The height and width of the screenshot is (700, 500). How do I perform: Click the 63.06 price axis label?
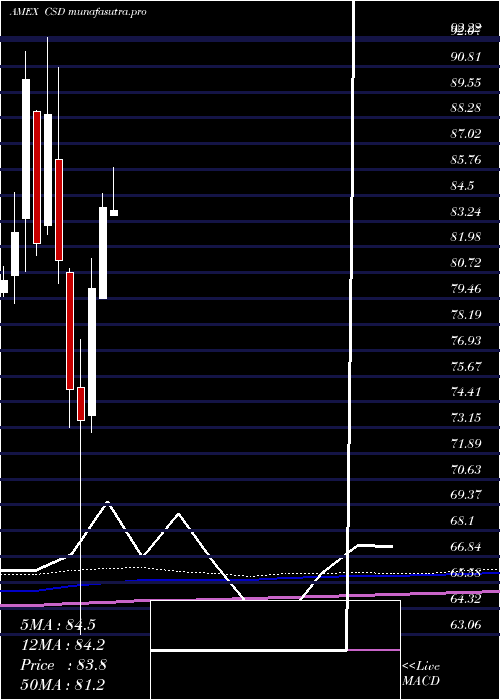click(x=466, y=624)
